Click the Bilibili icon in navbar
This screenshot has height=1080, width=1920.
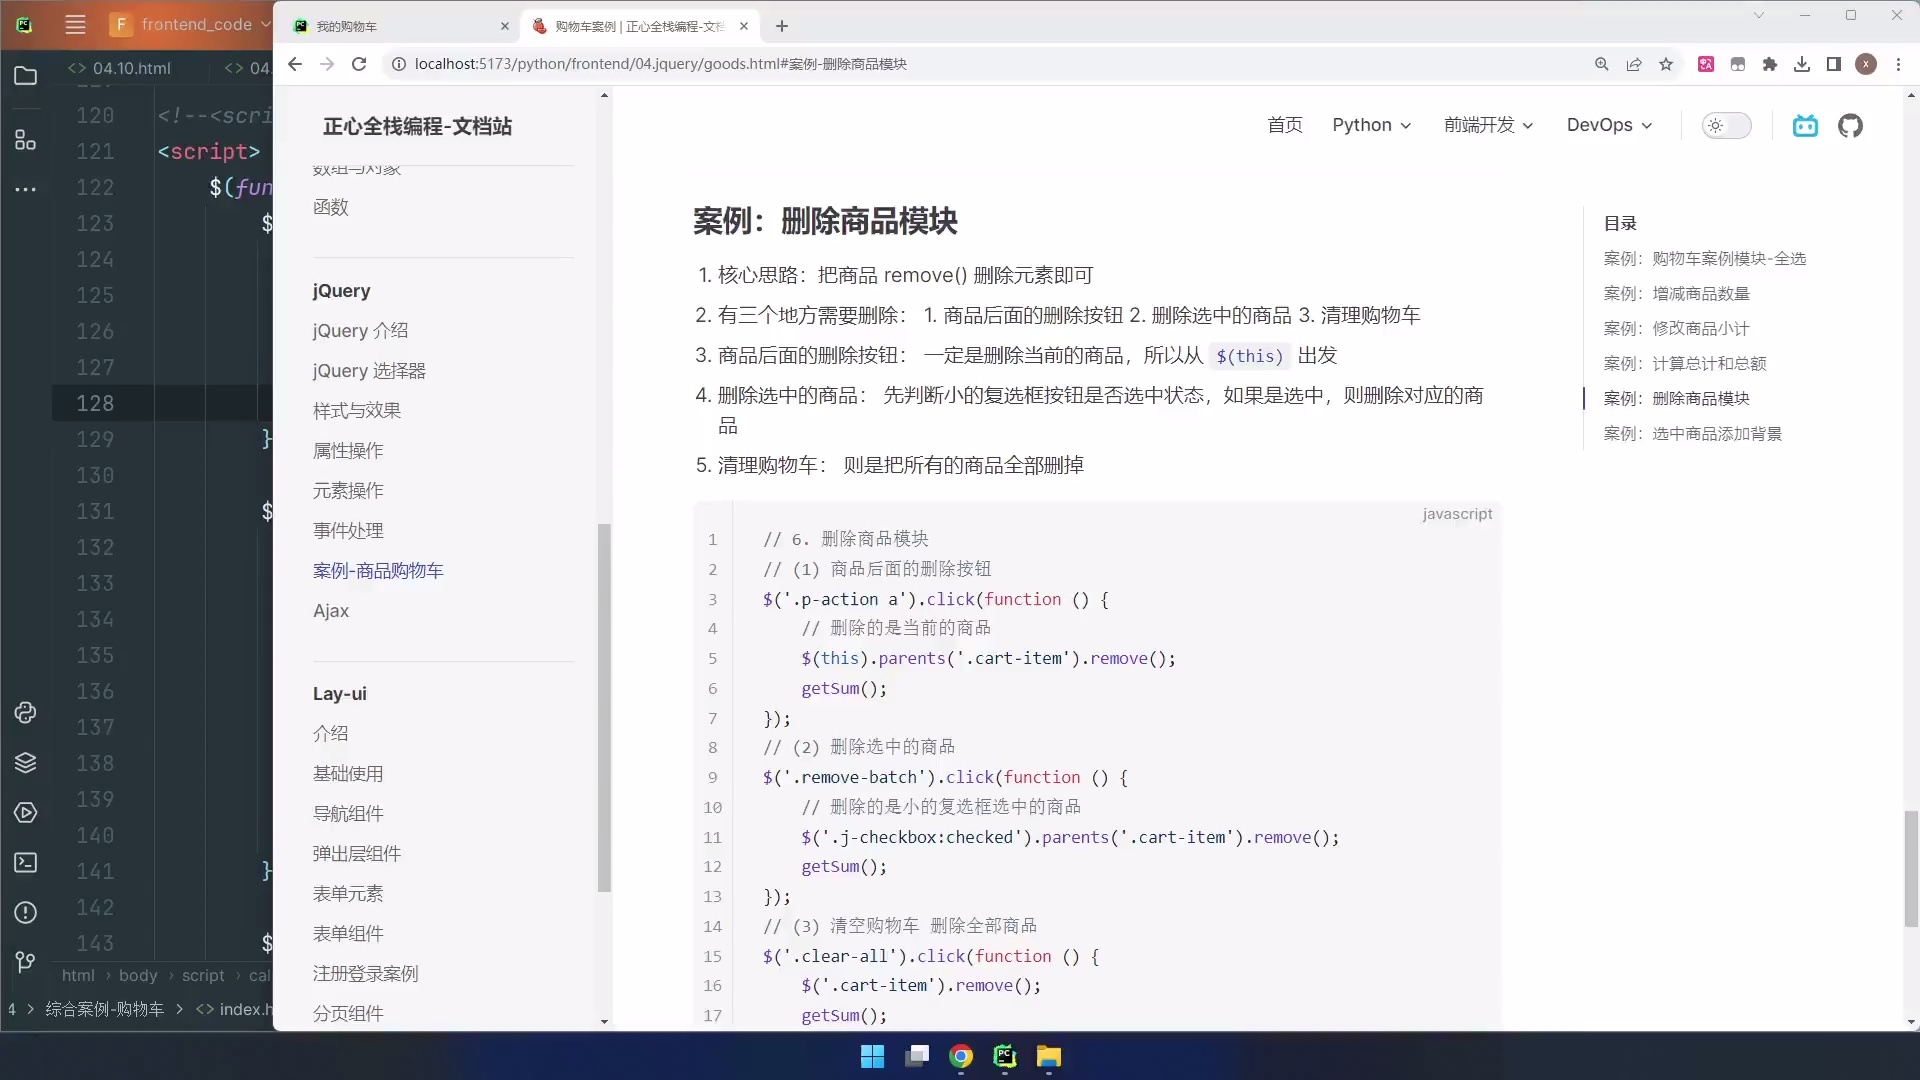click(1805, 126)
